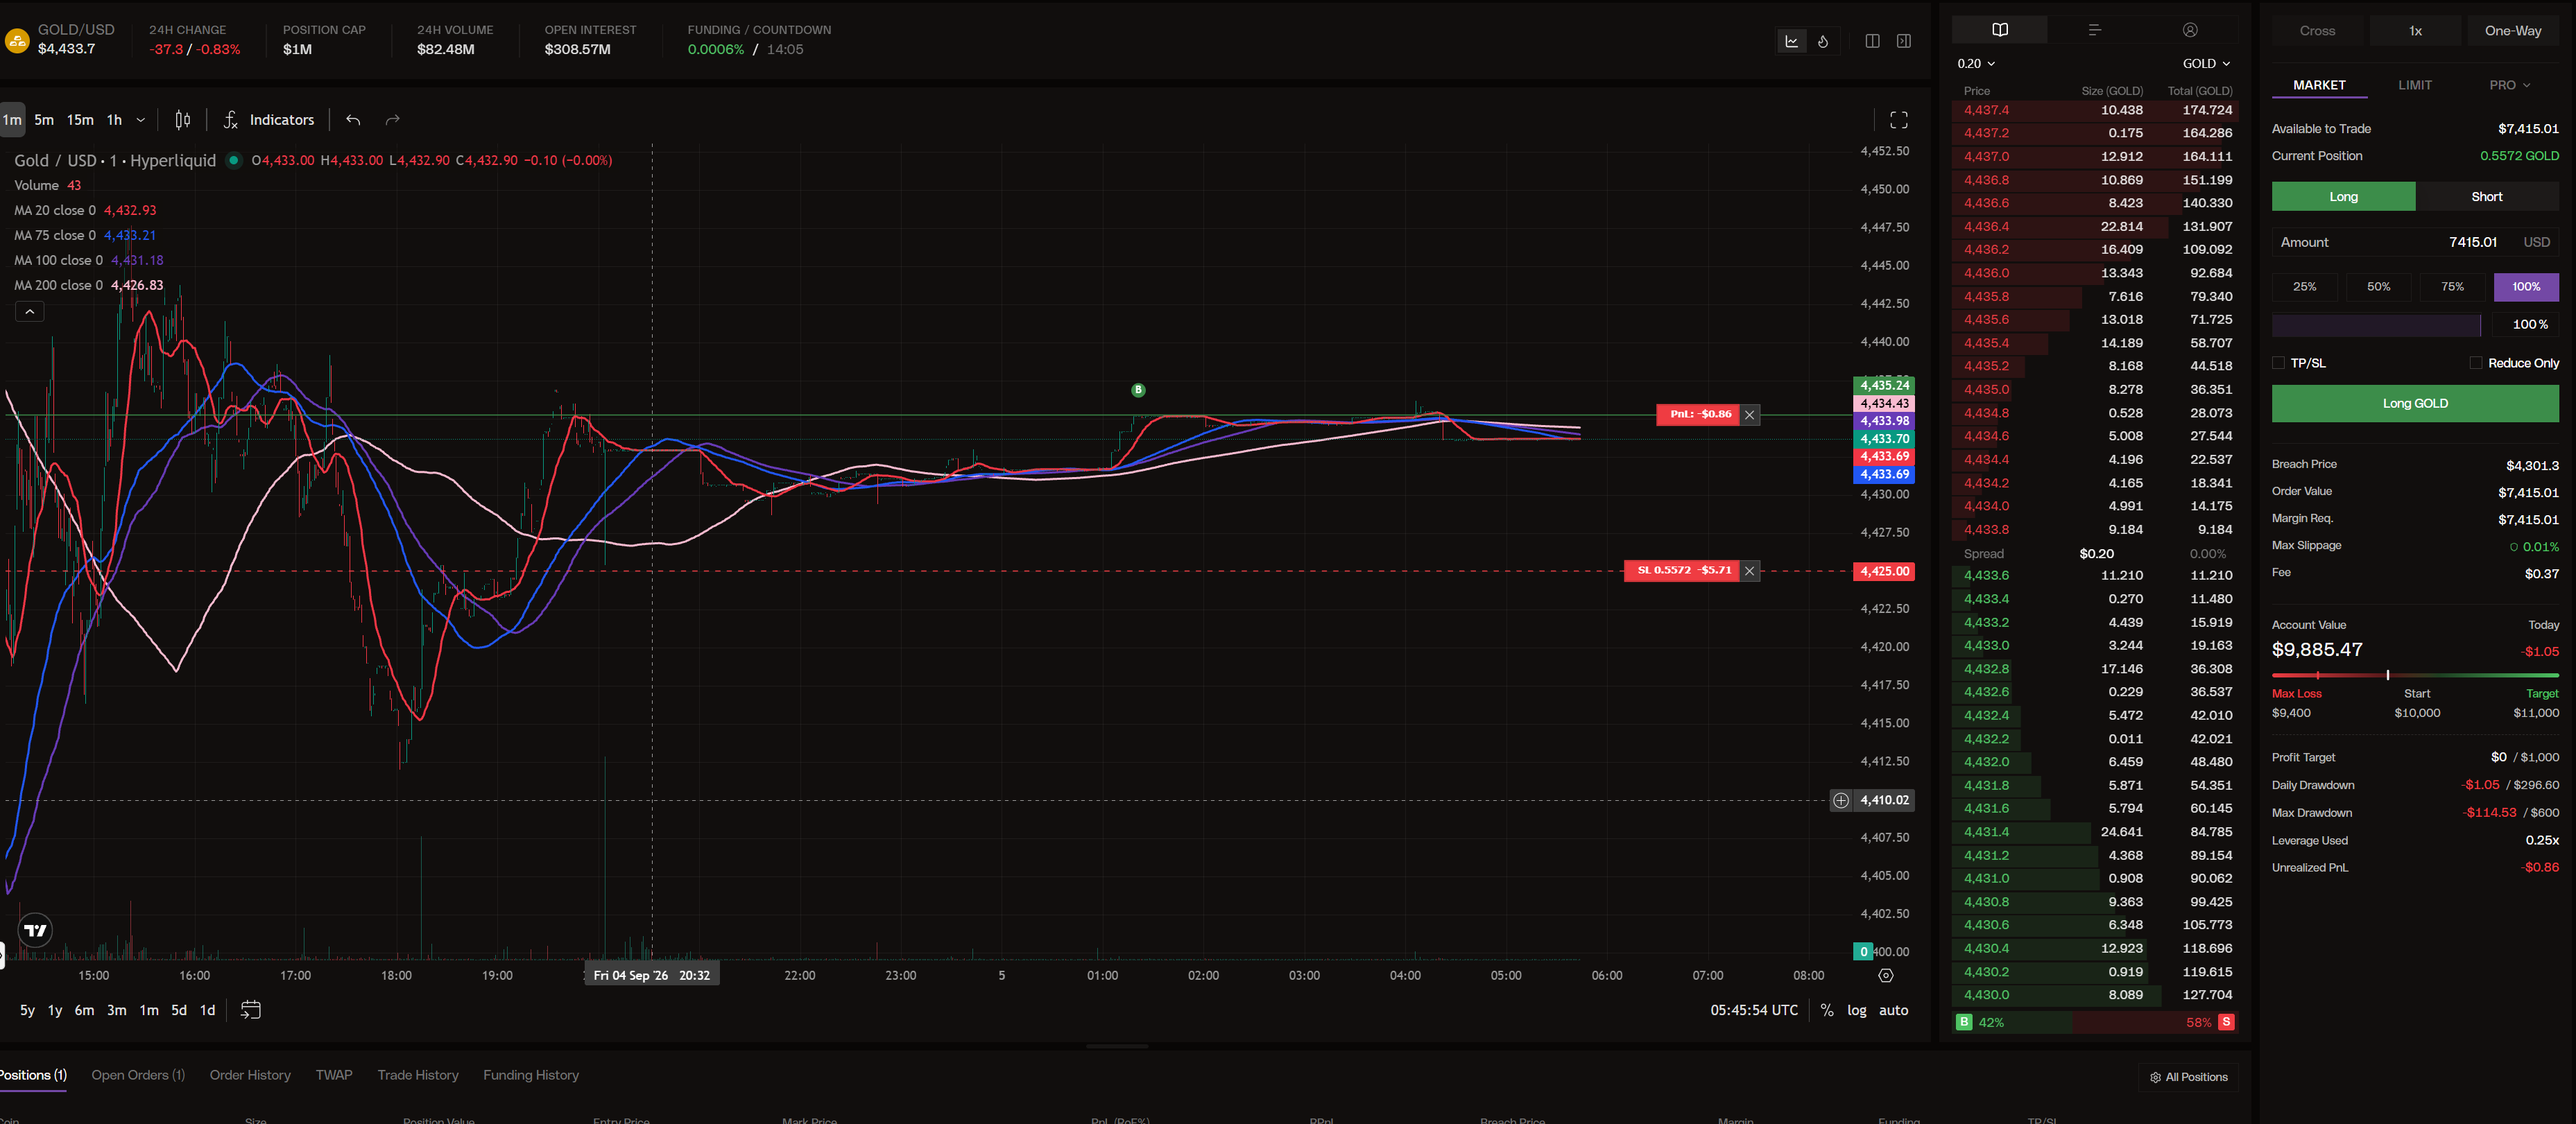The image size is (2576, 1124).
Task: Change the USD amount currency unit
Action: point(2536,243)
